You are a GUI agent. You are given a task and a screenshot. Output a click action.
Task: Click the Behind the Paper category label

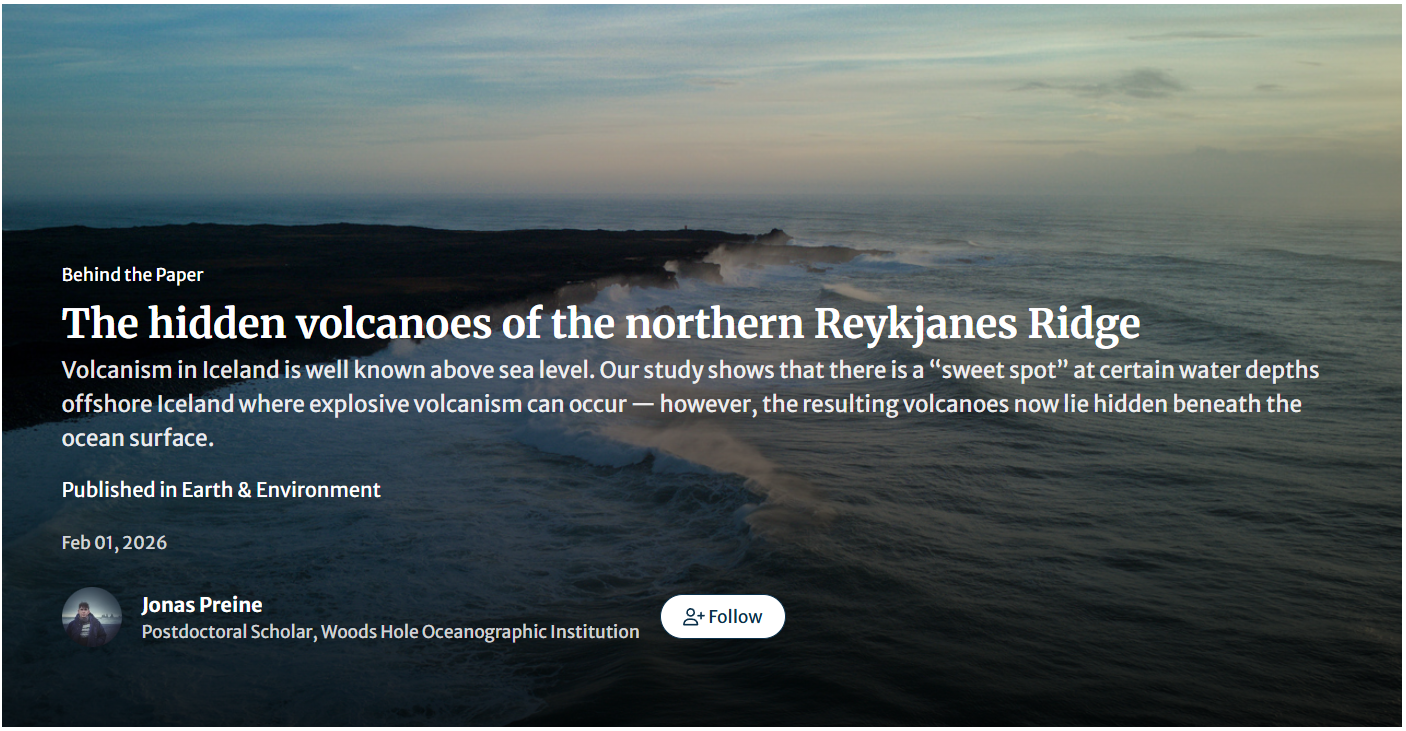click(x=132, y=275)
